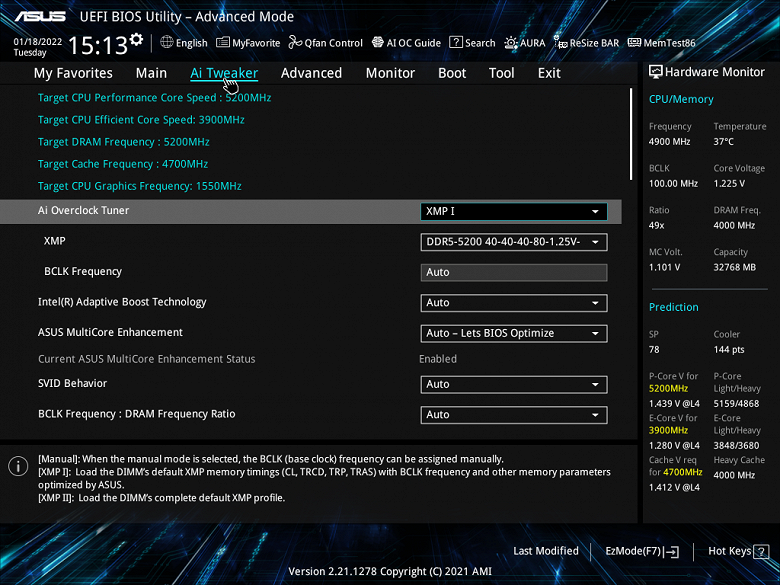This screenshot has width=780, height=585.
Task: Switch to the Main tab
Action: click(151, 73)
